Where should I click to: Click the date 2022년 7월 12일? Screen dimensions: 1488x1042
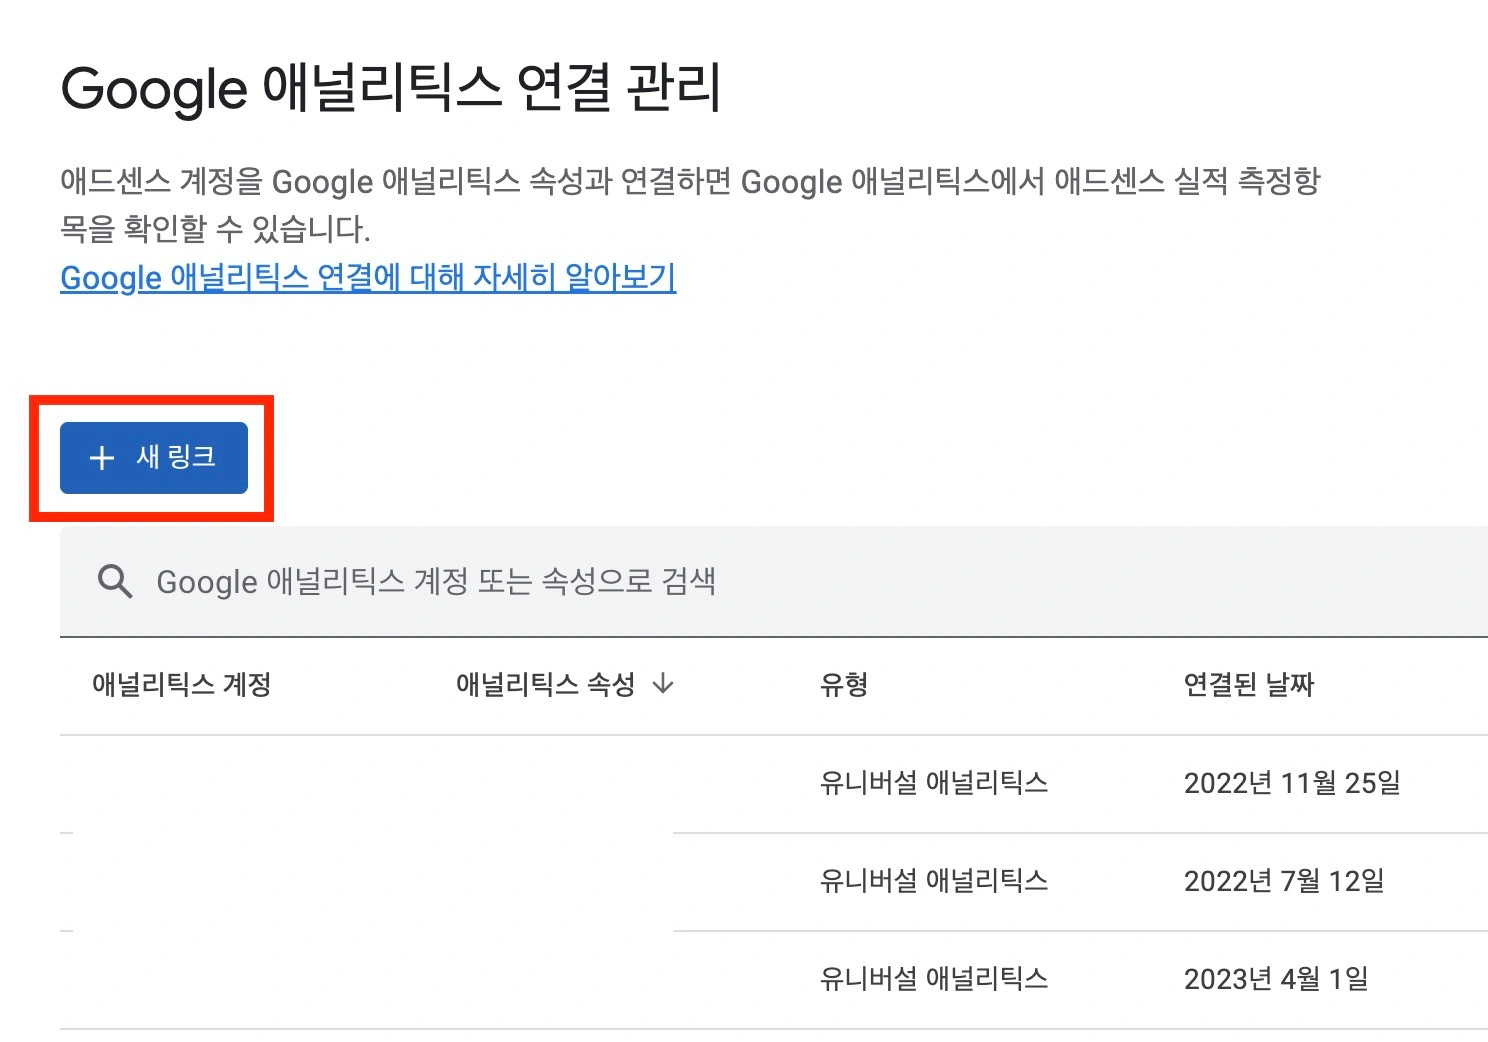pyautogui.click(x=1284, y=881)
